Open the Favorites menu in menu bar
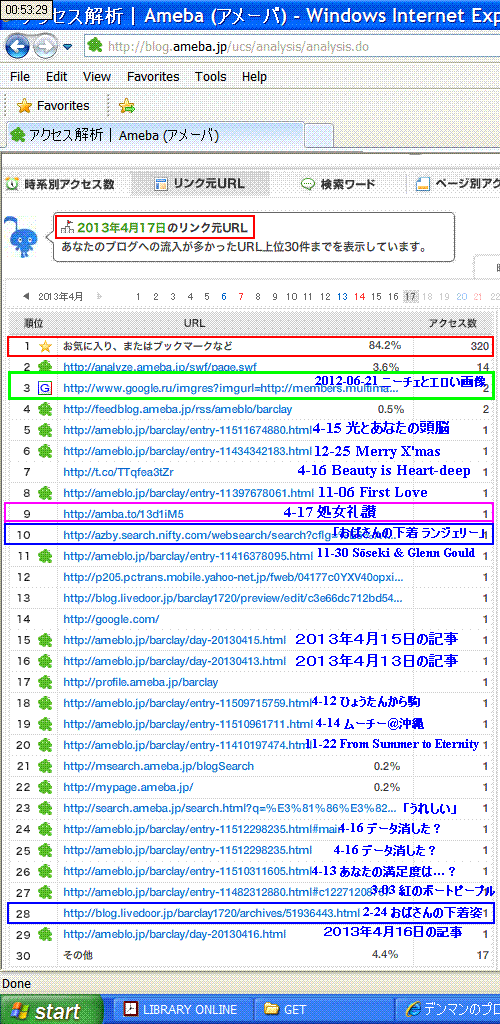 tap(153, 76)
